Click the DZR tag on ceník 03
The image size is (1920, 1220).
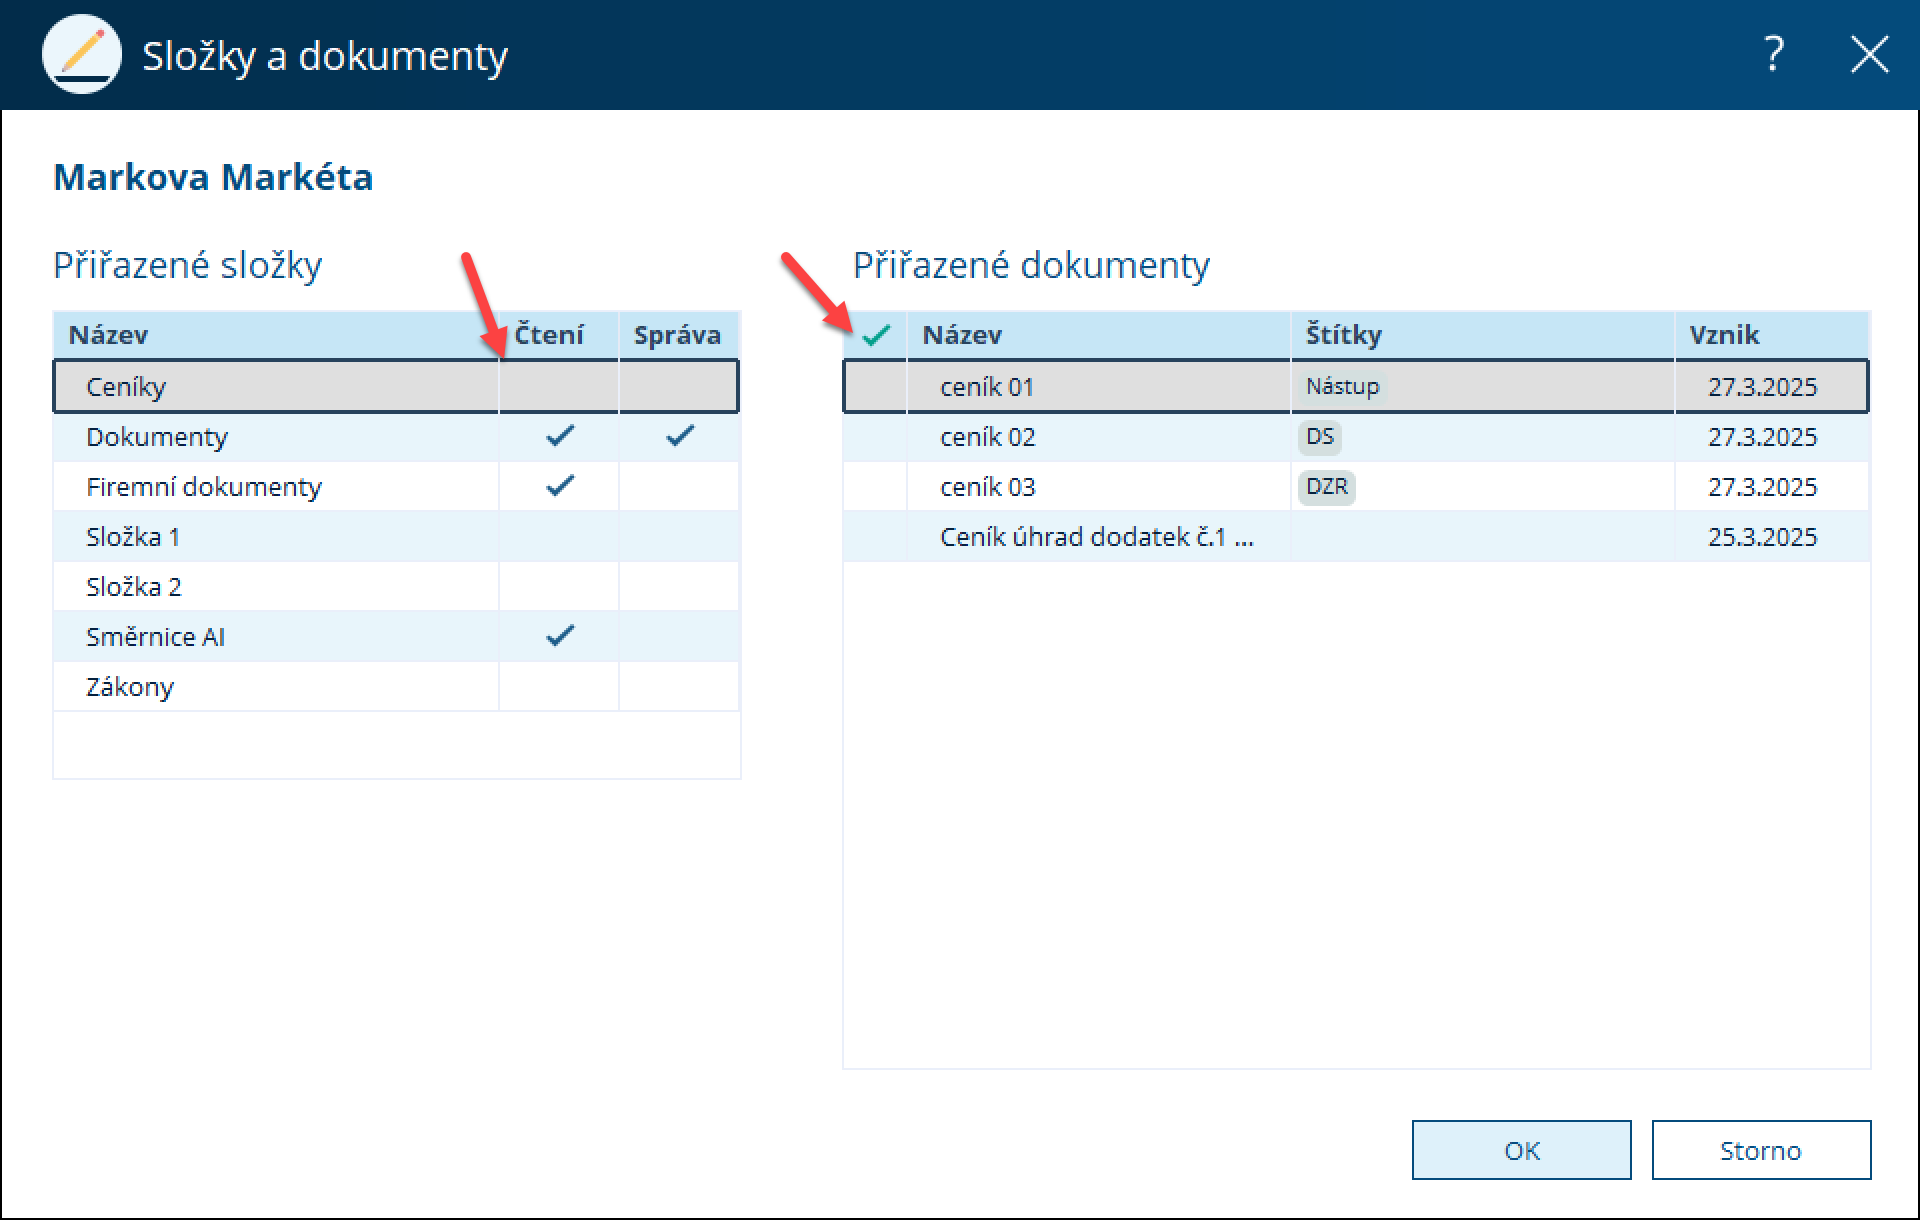1326,487
